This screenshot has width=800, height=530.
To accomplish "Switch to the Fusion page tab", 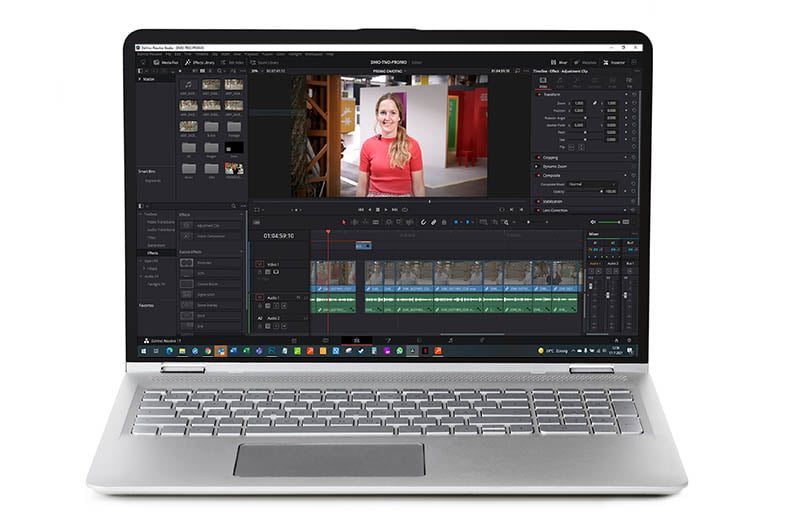I will [x=388, y=340].
